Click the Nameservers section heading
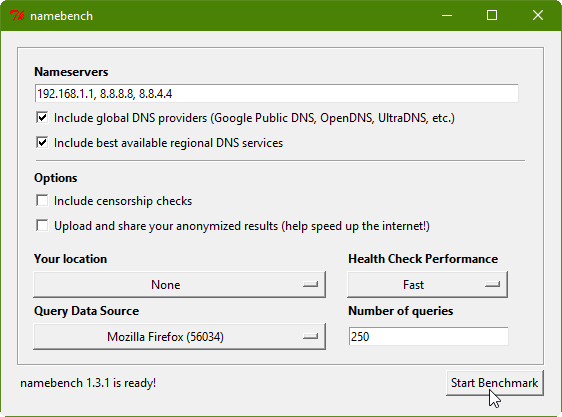 pyautogui.click(x=71, y=72)
